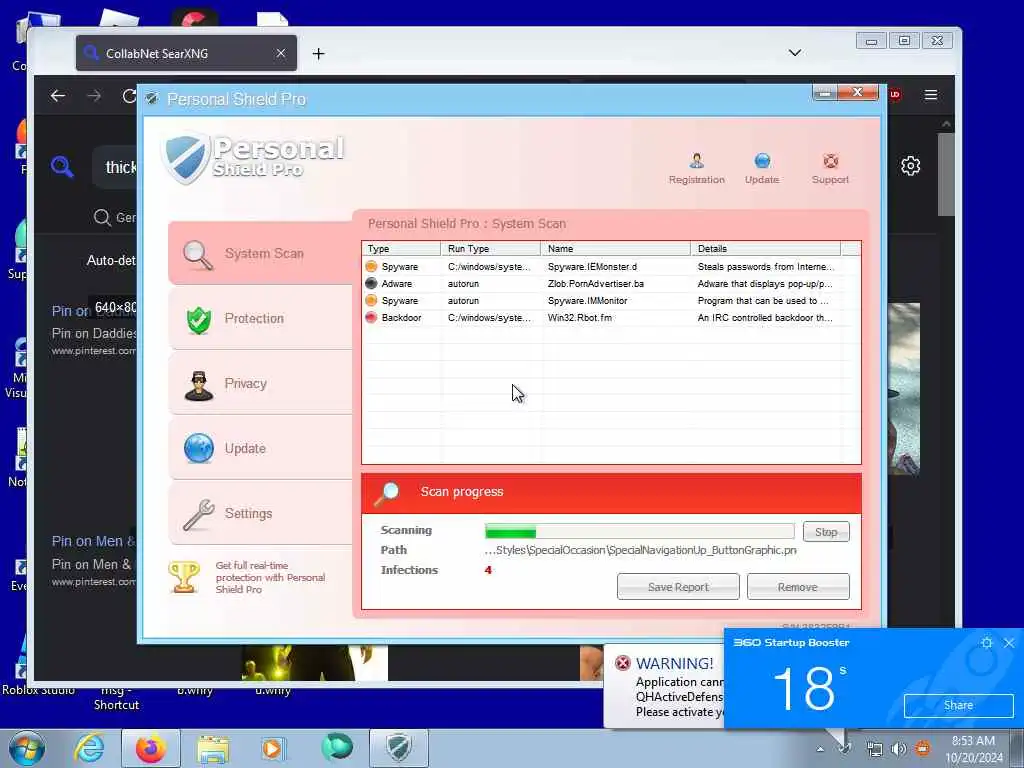Go back in the browser
This screenshot has height=768, width=1024.
(57, 96)
